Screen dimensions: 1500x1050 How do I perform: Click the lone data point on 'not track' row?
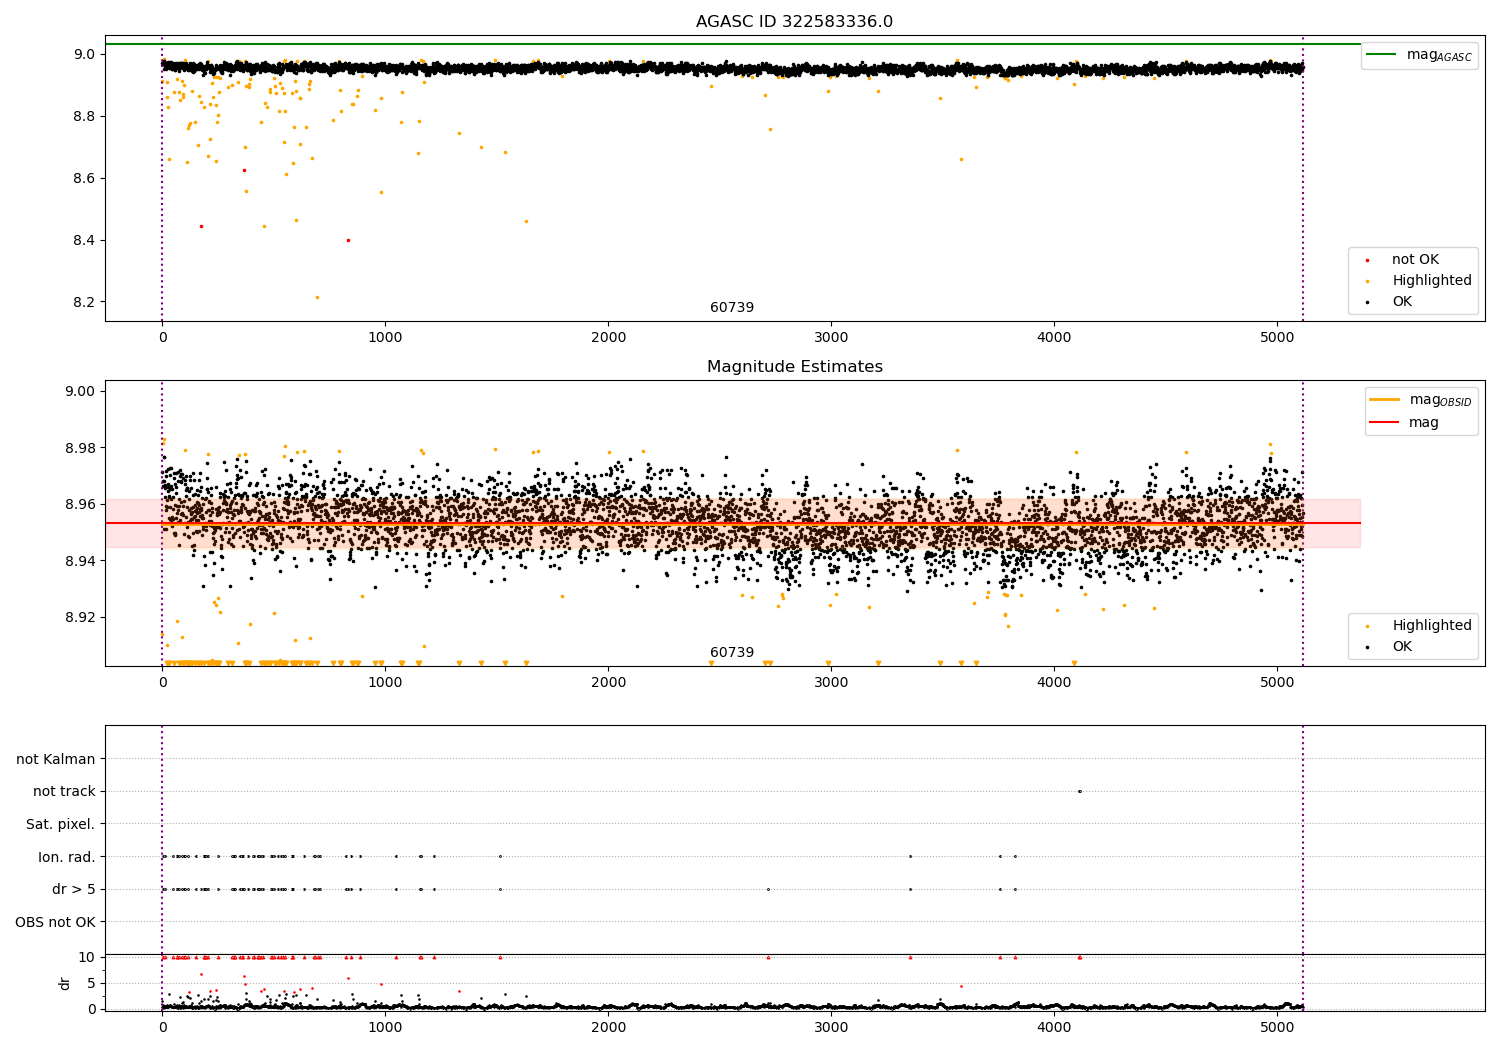click(1079, 791)
